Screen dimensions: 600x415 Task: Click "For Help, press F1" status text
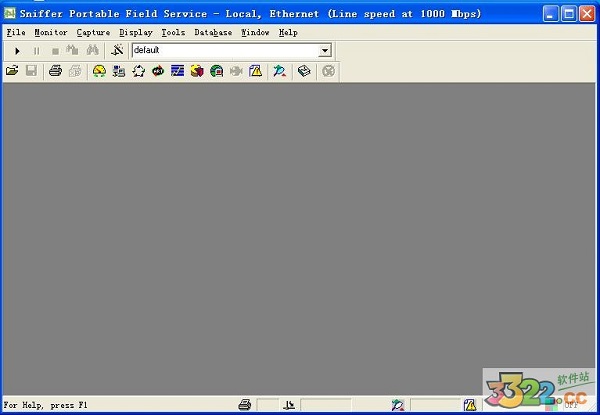[x=46, y=405]
